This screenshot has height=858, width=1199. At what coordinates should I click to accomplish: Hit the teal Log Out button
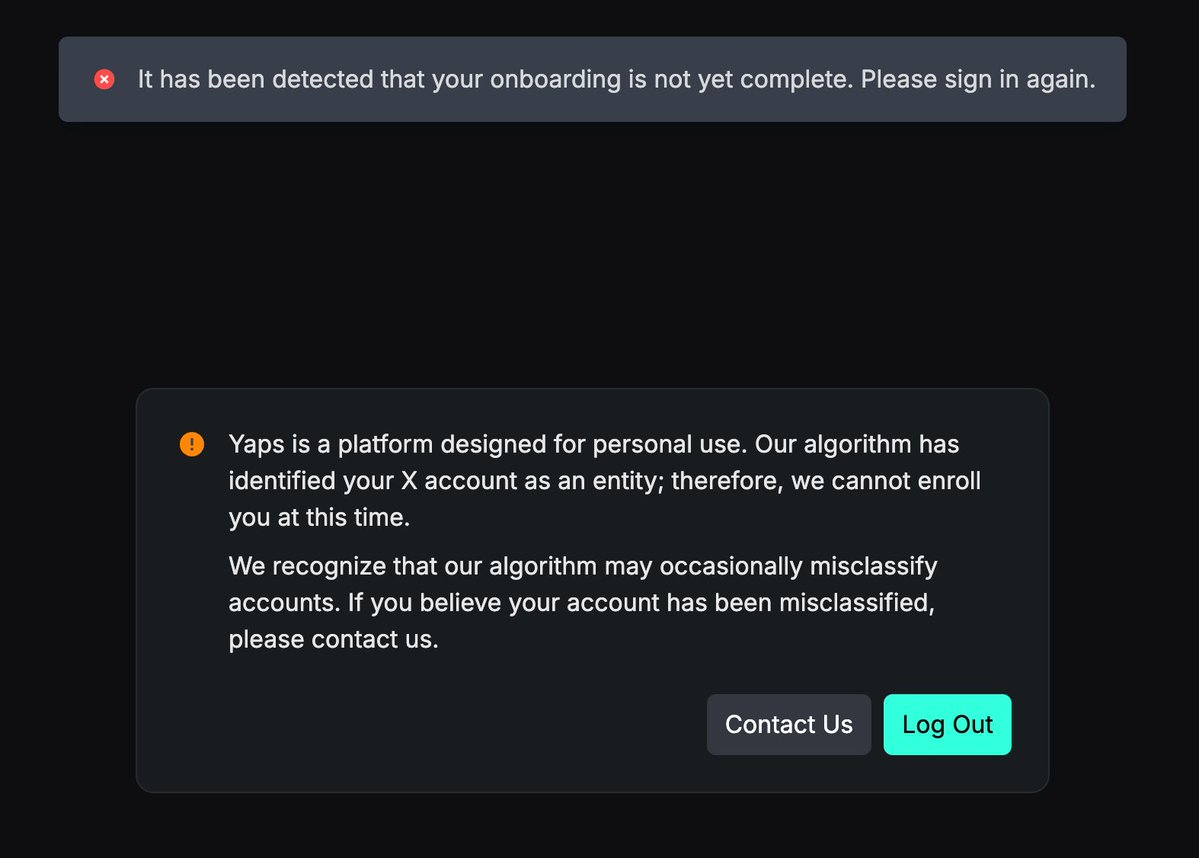click(x=947, y=724)
